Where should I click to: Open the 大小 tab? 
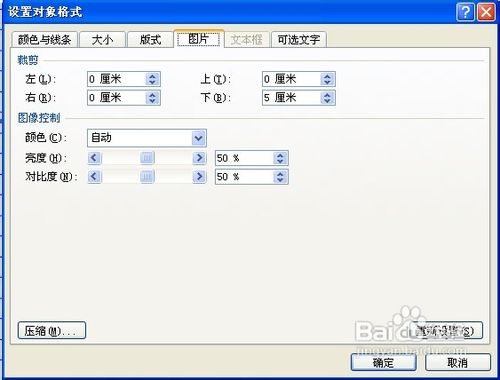tap(103, 40)
